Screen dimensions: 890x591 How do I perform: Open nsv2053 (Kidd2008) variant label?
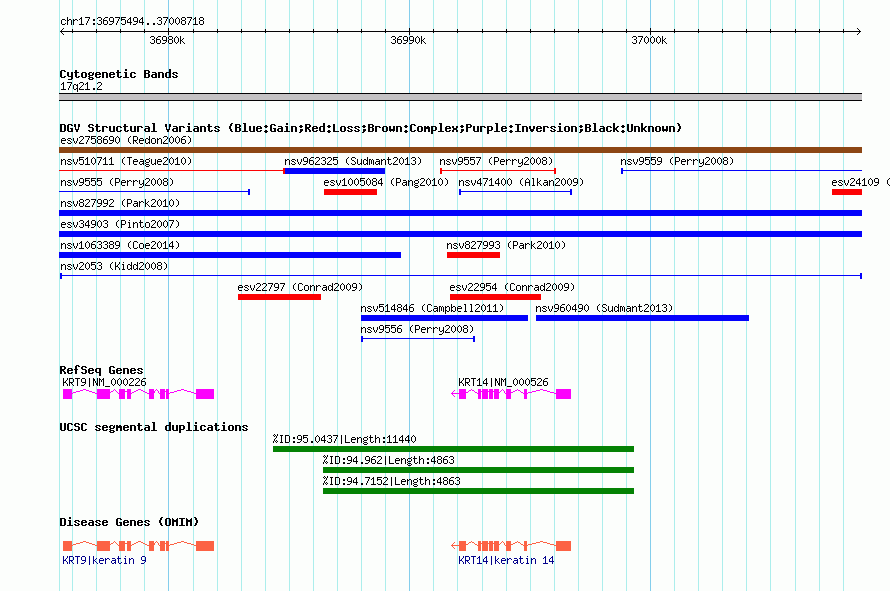click(114, 266)
